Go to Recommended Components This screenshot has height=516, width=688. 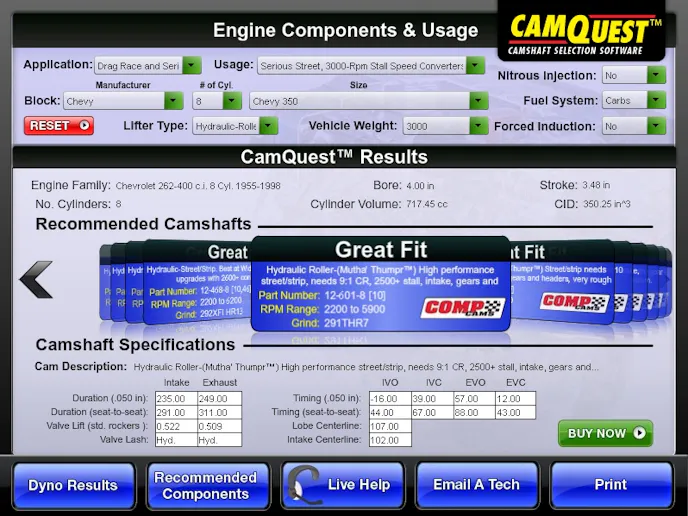(206, 485)
